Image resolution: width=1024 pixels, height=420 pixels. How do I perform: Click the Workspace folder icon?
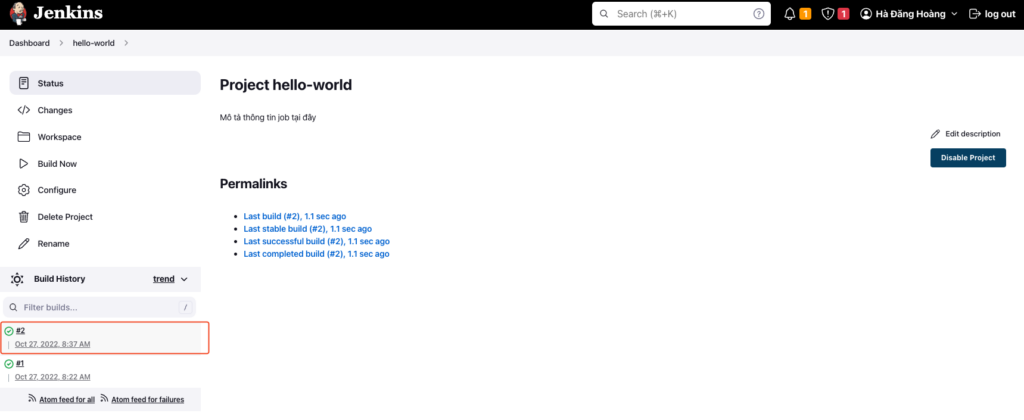pyautogui.click(x=24, y=137)
